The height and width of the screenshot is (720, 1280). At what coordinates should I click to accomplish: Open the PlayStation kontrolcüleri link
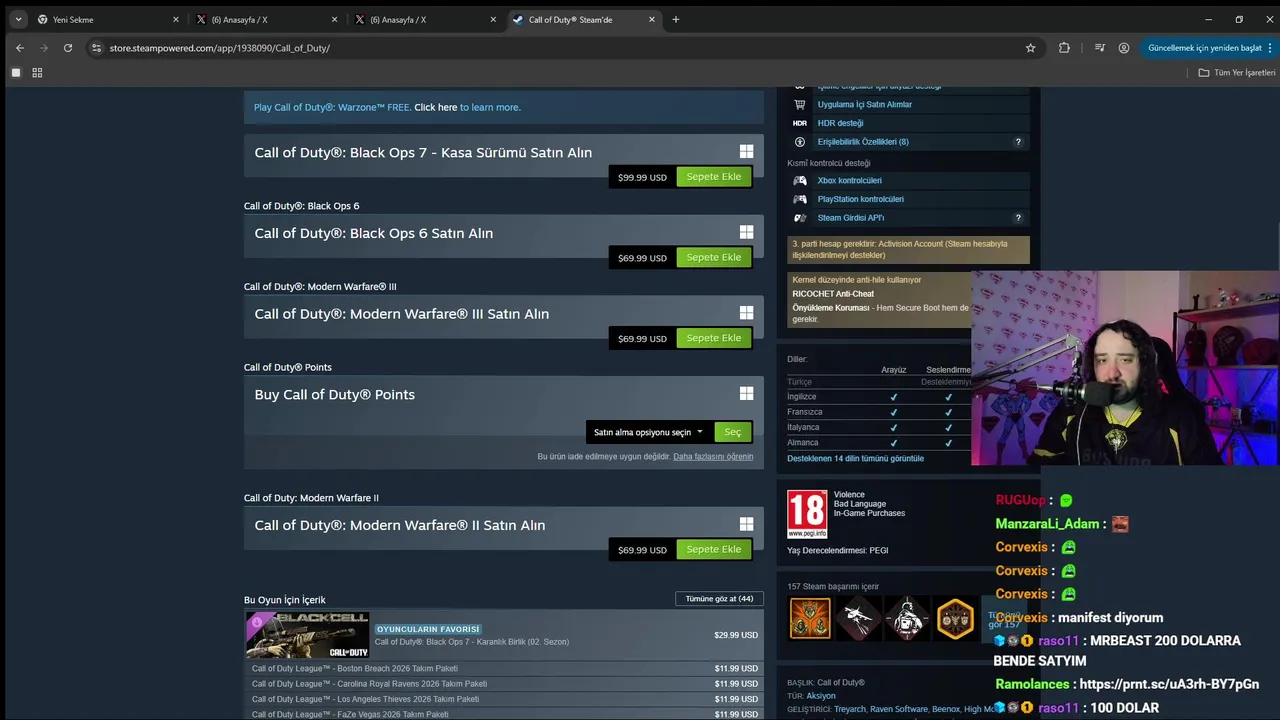pyautogui.click(x=860, y=199)
